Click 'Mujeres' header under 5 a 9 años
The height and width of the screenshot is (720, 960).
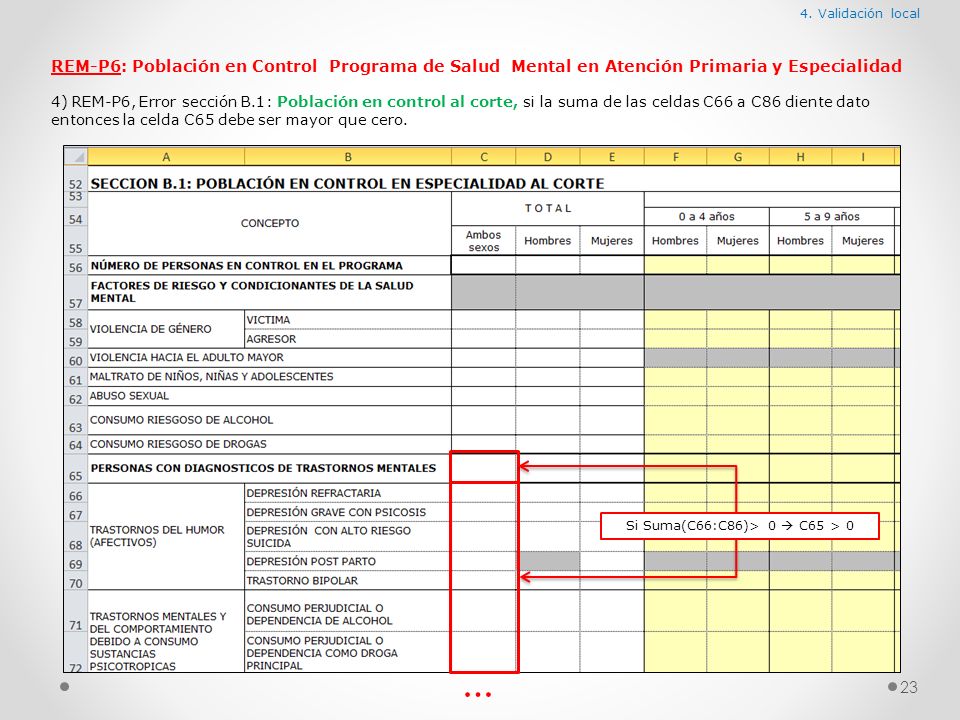pyautogui.click(x=863, y=241)
